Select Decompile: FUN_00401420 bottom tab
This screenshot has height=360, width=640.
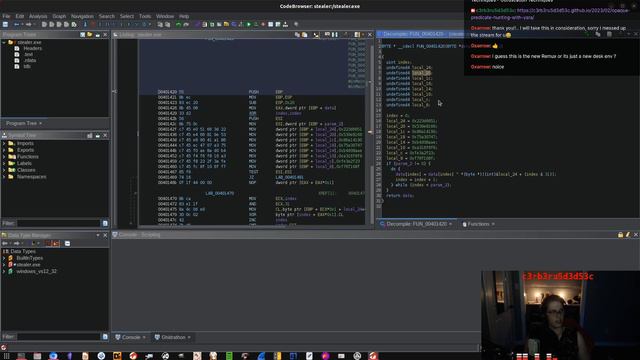pyautogui.click(x=416, y=224)
